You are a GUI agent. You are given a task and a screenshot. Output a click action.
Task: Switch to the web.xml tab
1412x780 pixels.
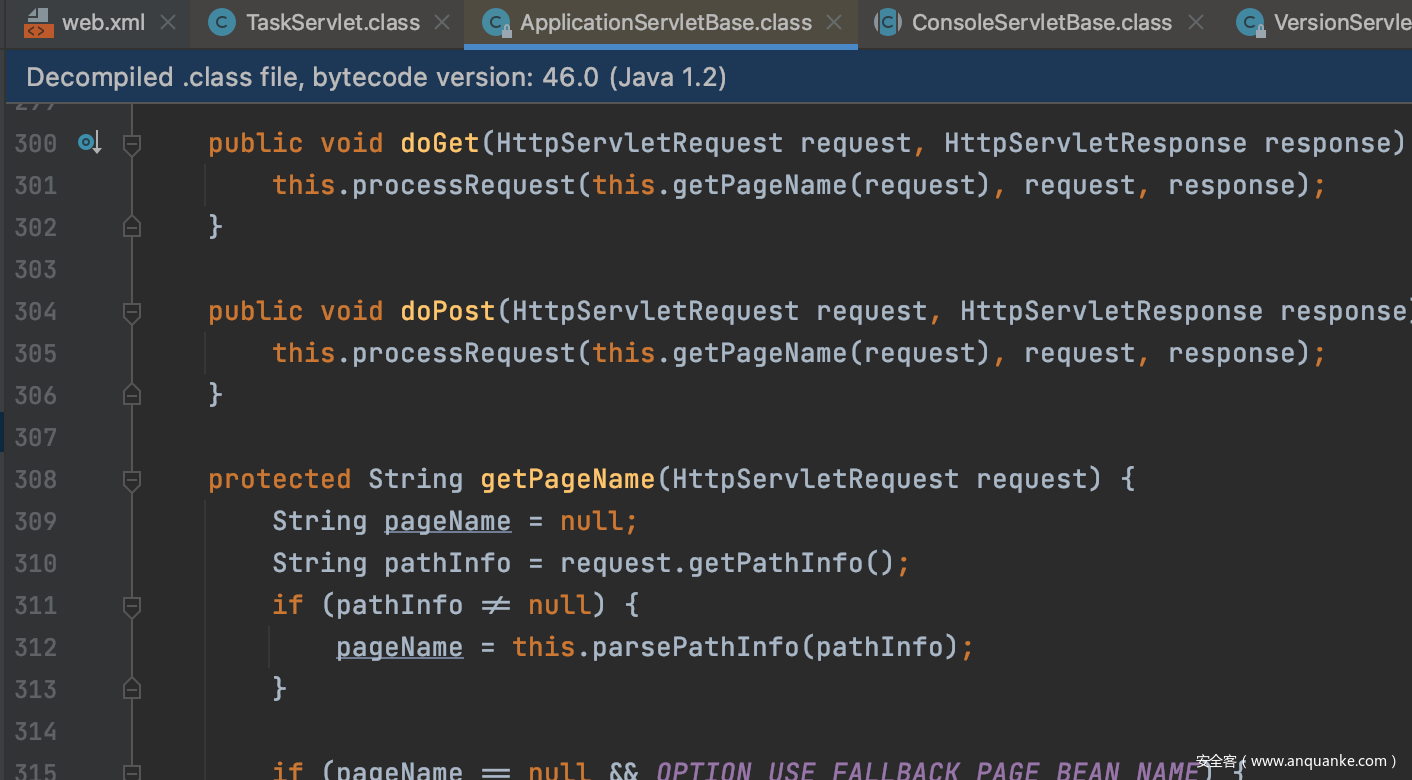tap(104, 22)
